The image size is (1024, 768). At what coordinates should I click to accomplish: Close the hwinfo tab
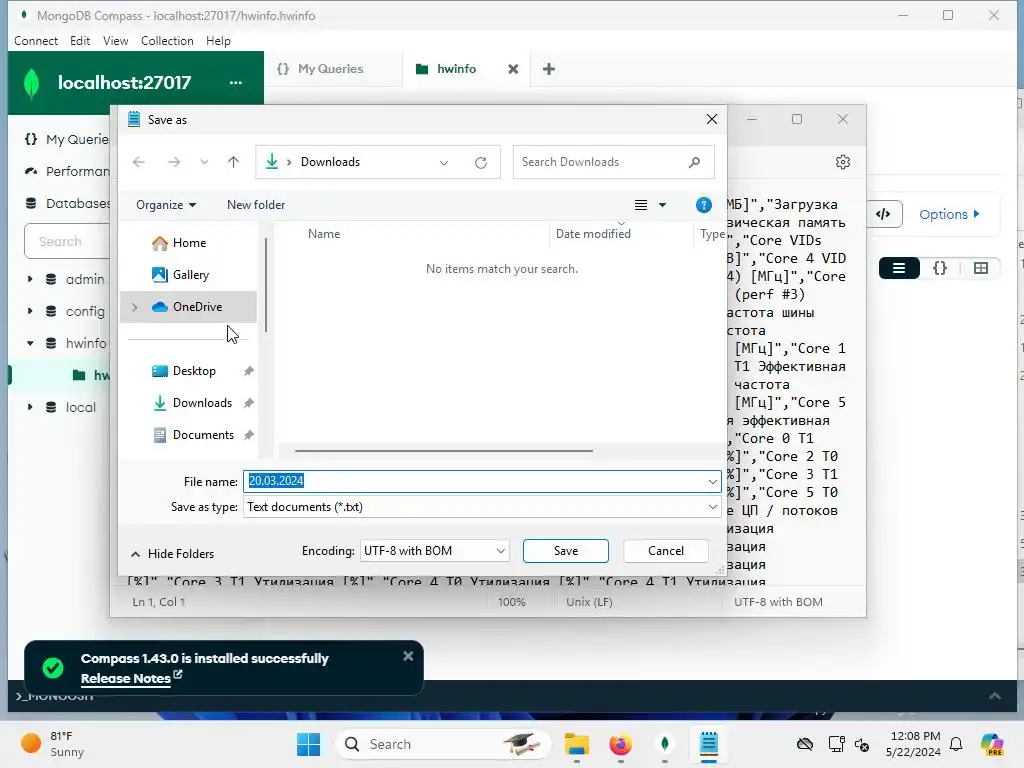pyautogui.click(x=513, y=69)
